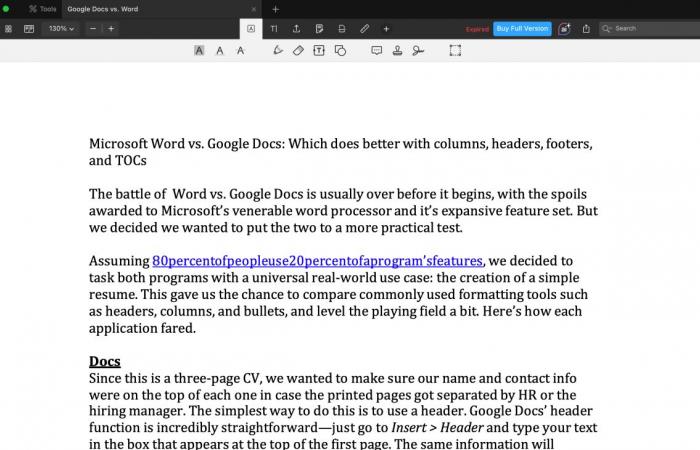Select the Highlight text tool
Viewport: 700px width, 450px height.
coord(199,50)
